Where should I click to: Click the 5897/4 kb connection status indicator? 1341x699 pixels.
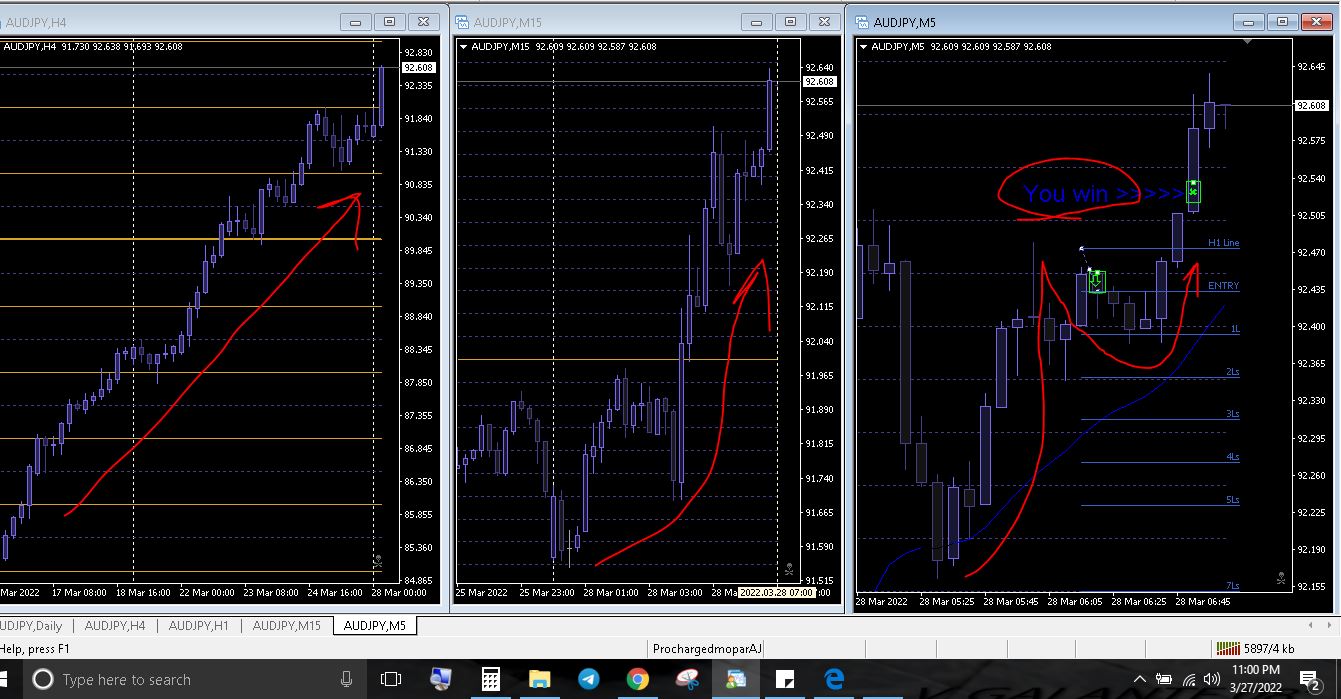point(1257,649)
